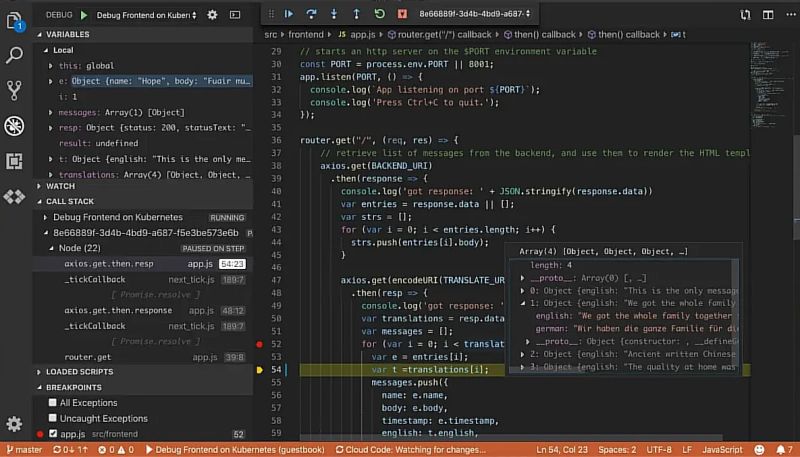
Task: Open the feedback smiley in status bar
Action: 759,449
